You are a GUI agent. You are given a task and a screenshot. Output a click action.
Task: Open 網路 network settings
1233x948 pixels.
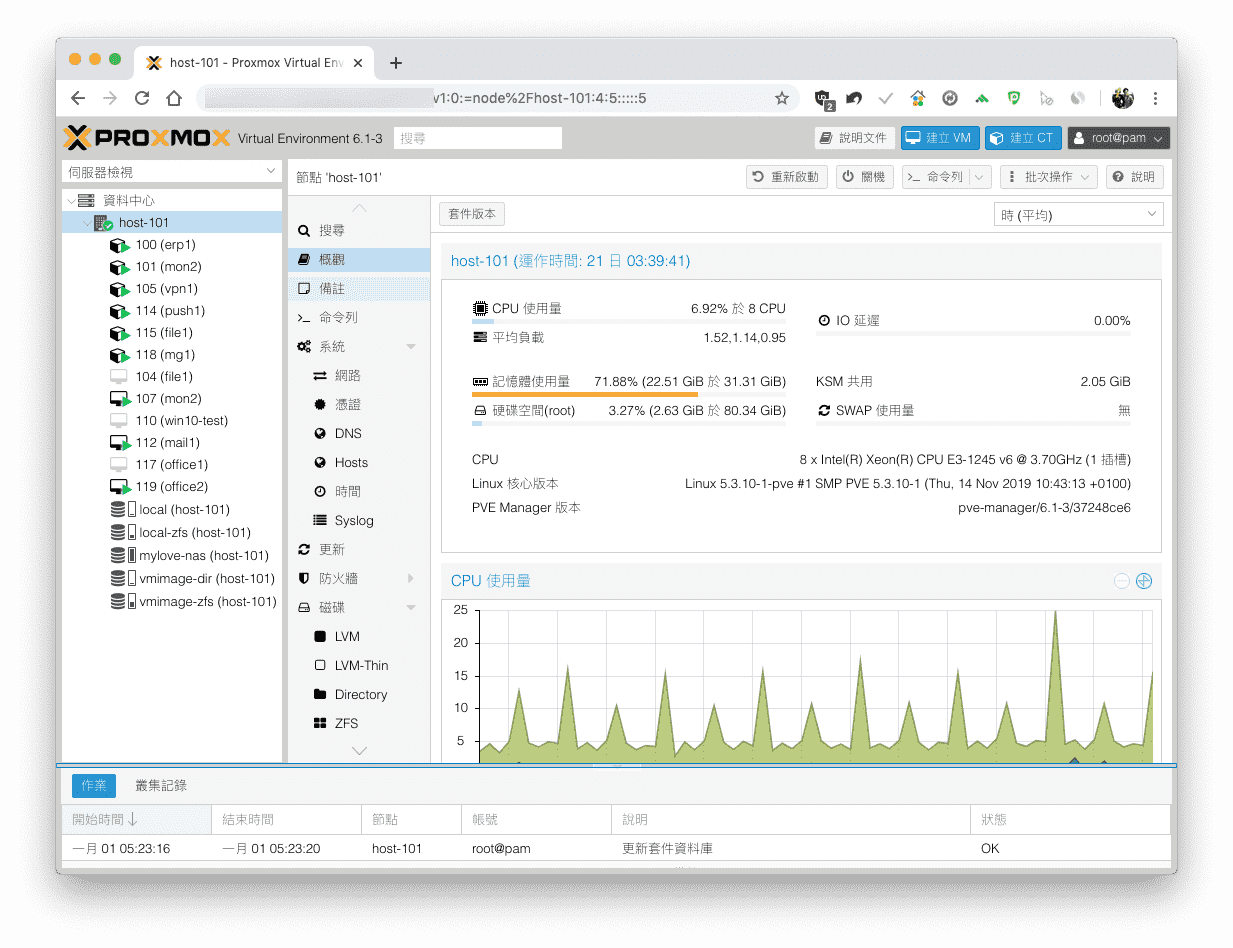[359, 375]
